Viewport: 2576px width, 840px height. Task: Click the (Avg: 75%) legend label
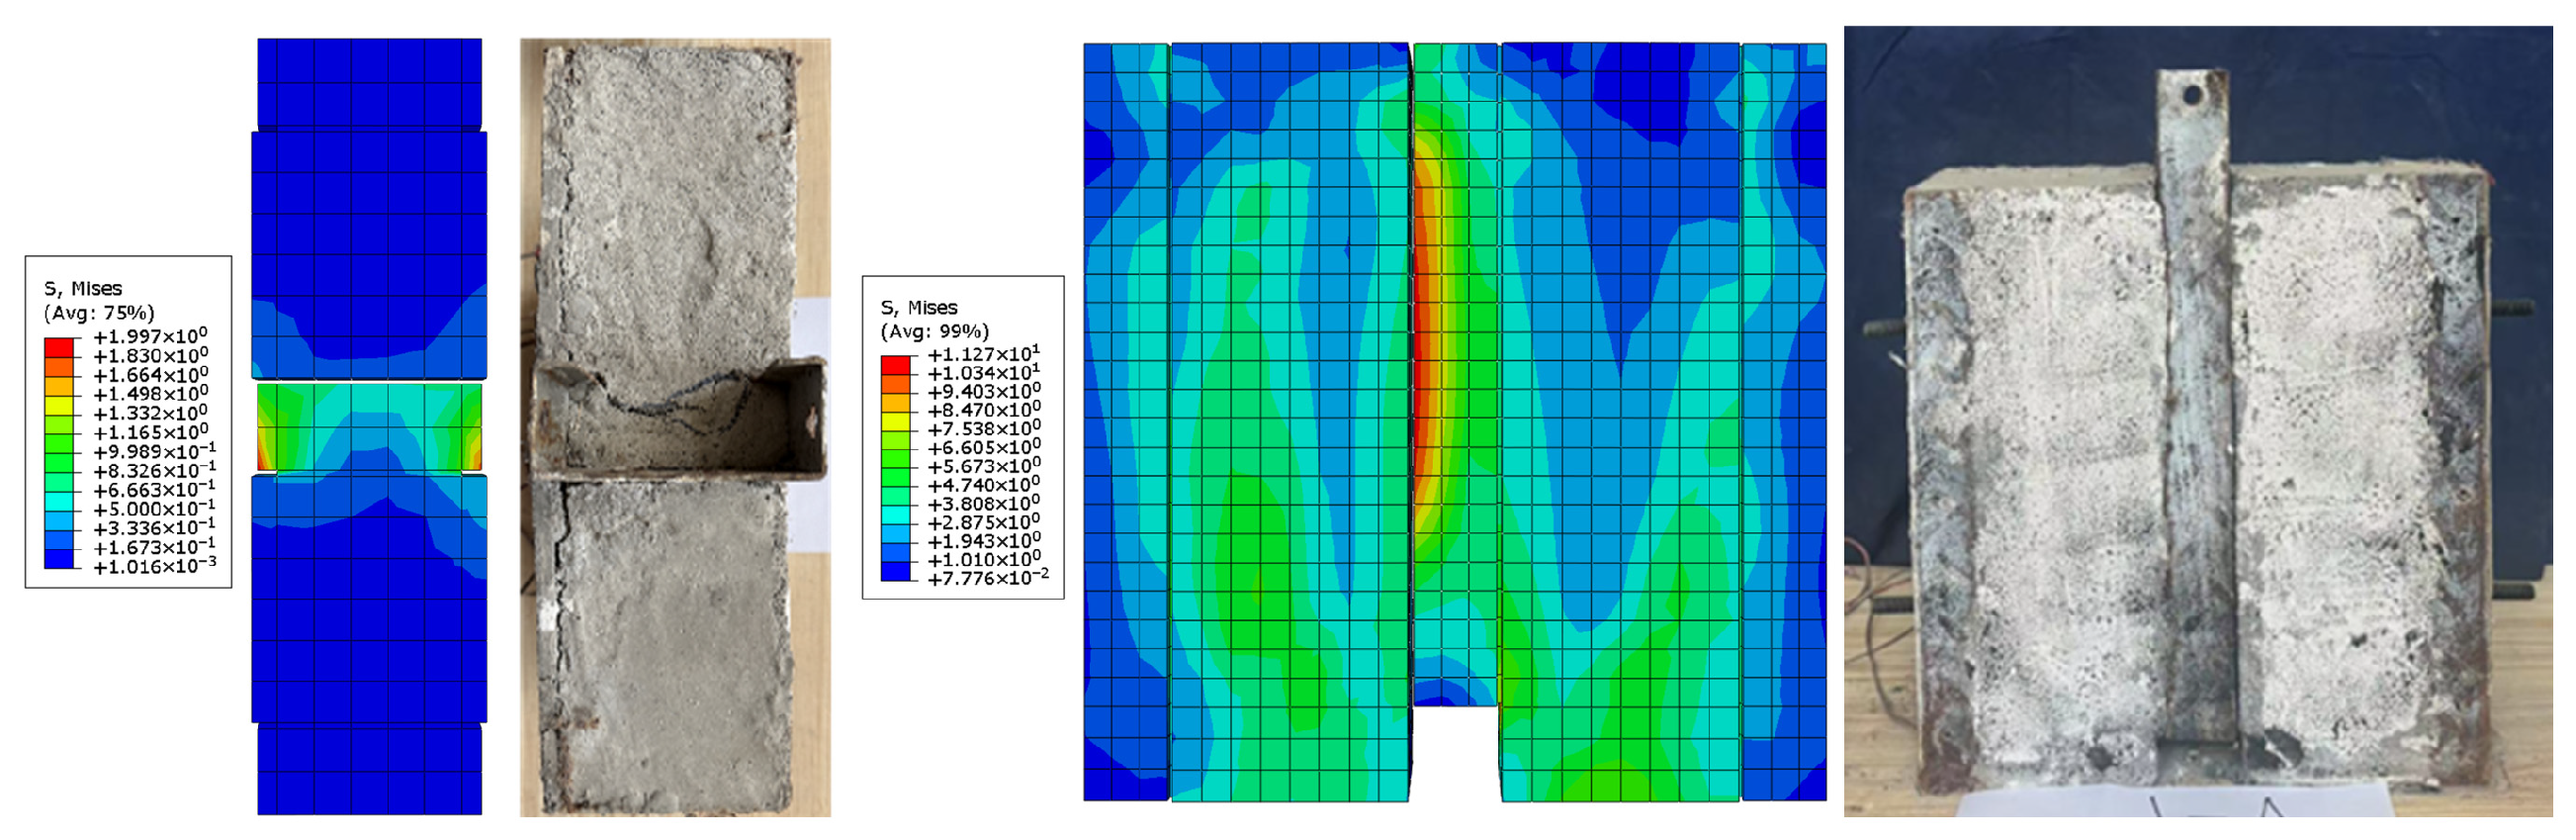coord(99,313)
